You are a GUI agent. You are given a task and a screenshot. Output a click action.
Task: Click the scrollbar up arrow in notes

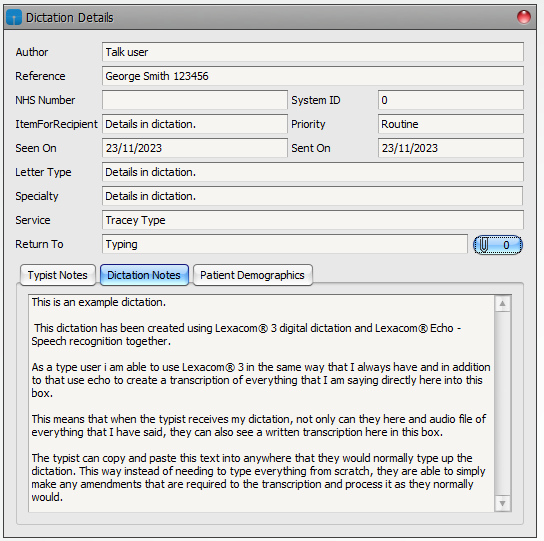click(502, 304)
